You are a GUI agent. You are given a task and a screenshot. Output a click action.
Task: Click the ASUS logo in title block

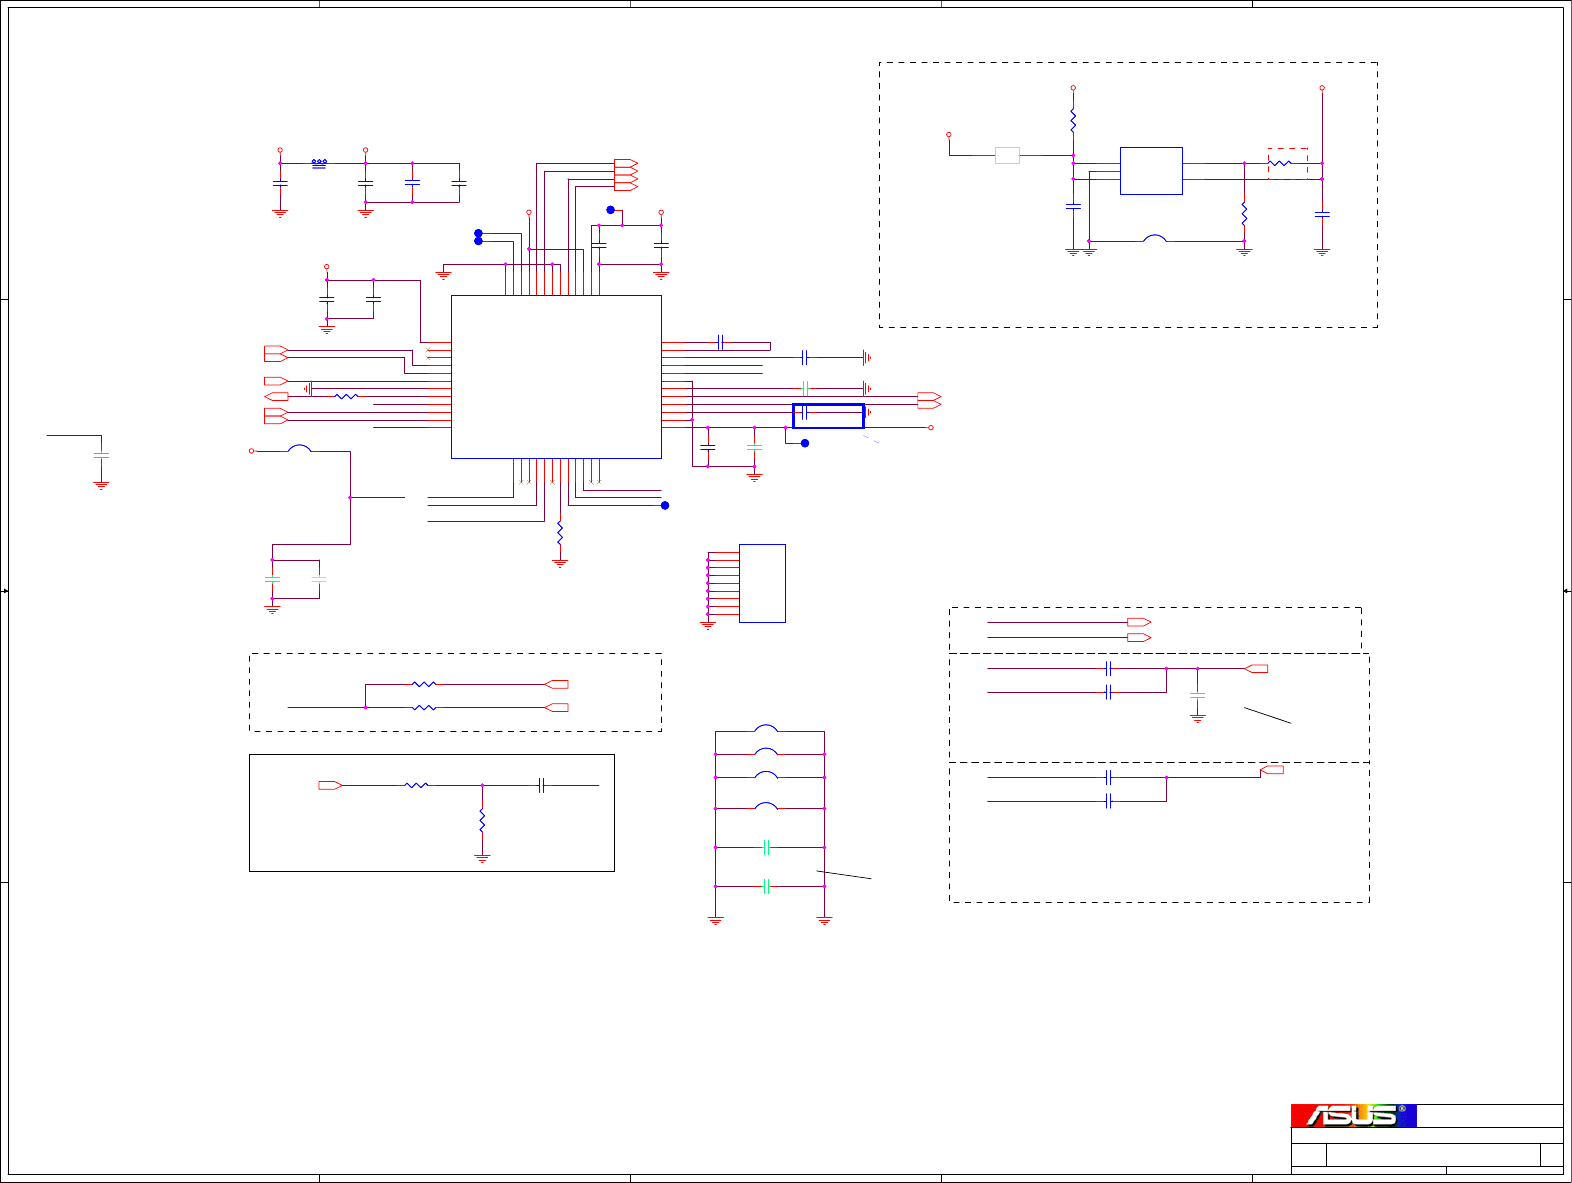pos(1353,1116)
